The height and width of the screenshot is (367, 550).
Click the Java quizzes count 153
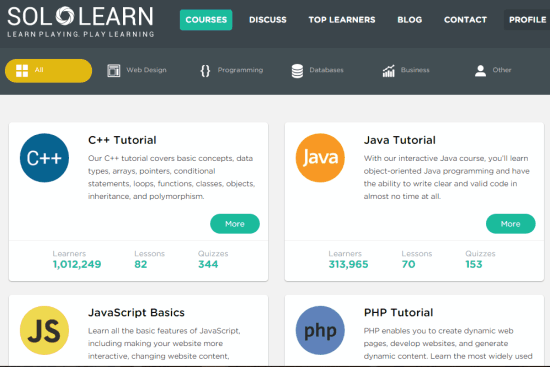pyautogui.click(x=474, y=264)
